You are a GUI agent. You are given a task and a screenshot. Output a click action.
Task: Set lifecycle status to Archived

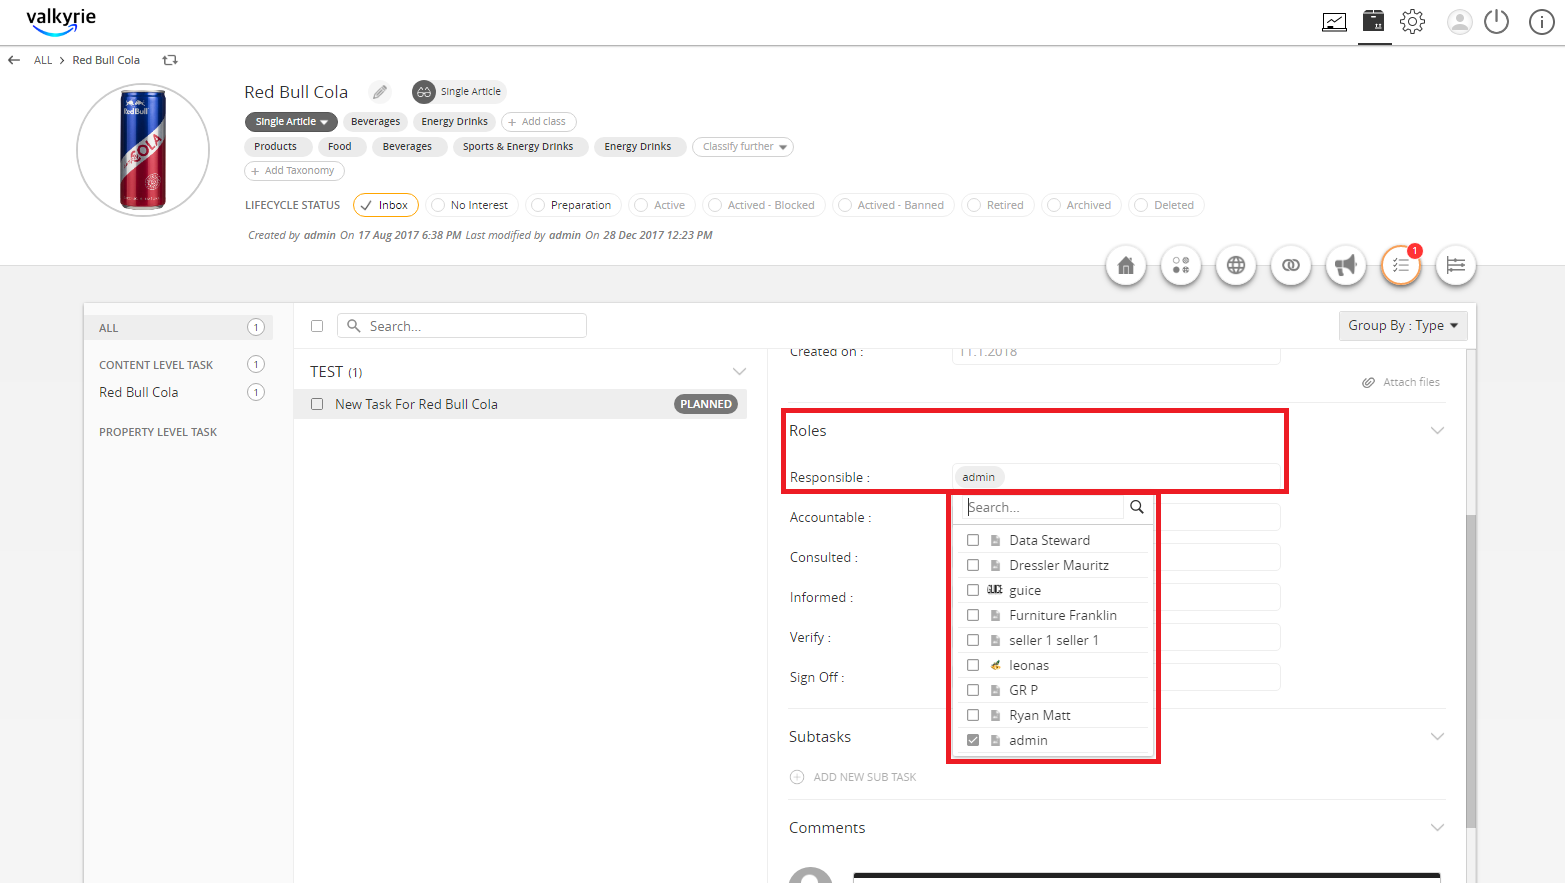[x=1080, y=205]
